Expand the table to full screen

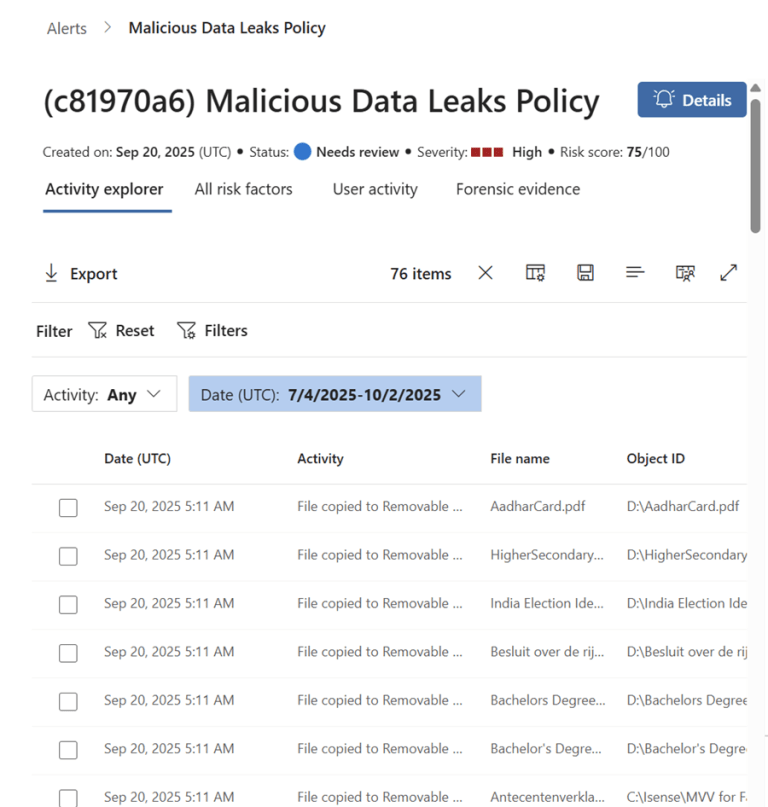click(728, 272)
